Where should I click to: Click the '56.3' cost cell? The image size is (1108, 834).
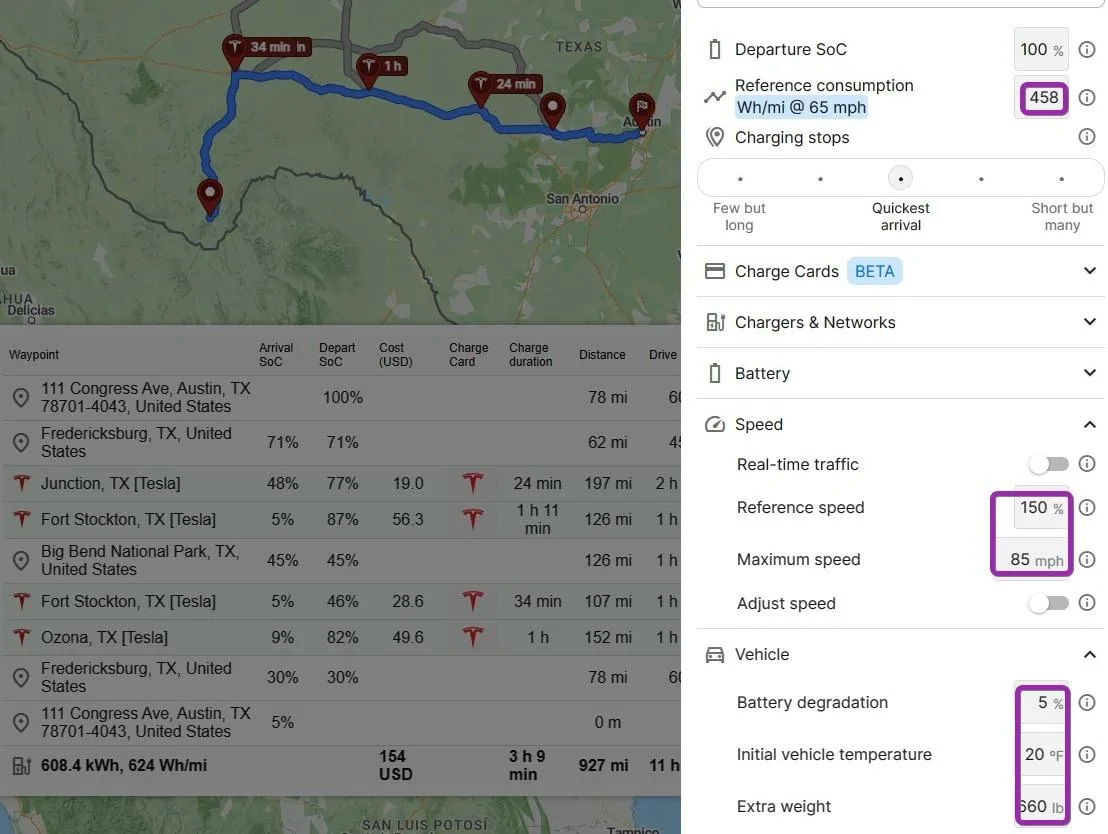[408, 519]
